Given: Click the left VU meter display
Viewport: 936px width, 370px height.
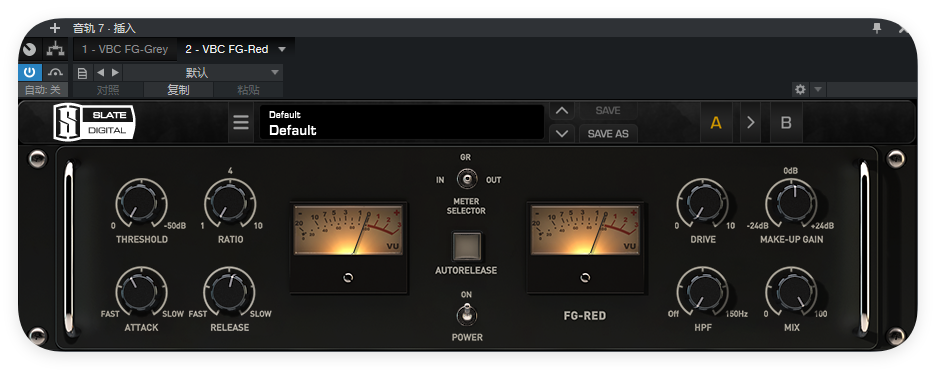Looking at the screenshot, I should click(x=348, y=230).
